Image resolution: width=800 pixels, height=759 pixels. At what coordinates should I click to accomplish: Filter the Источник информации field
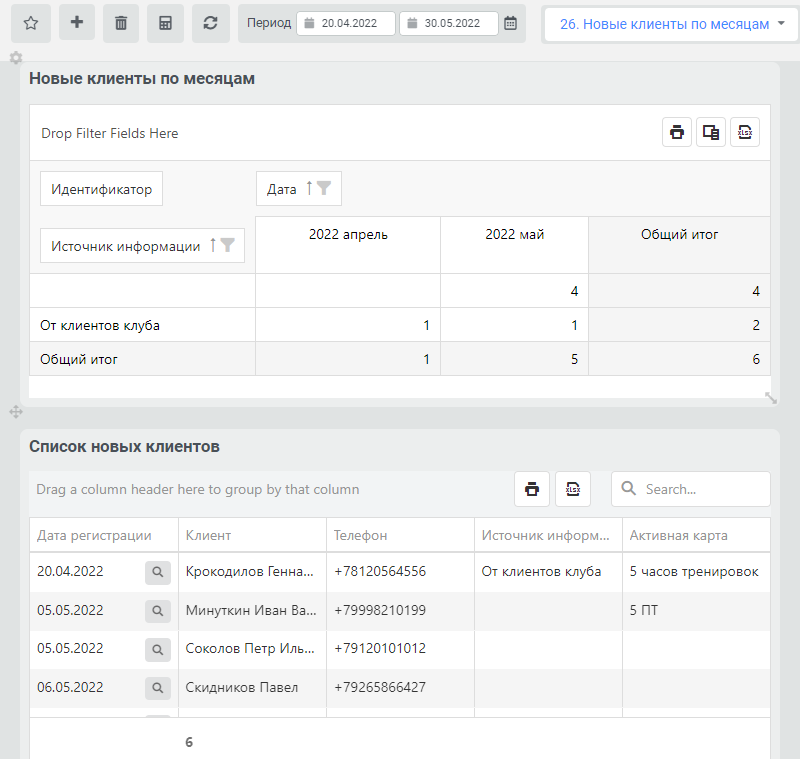click(x=227, y=245)
